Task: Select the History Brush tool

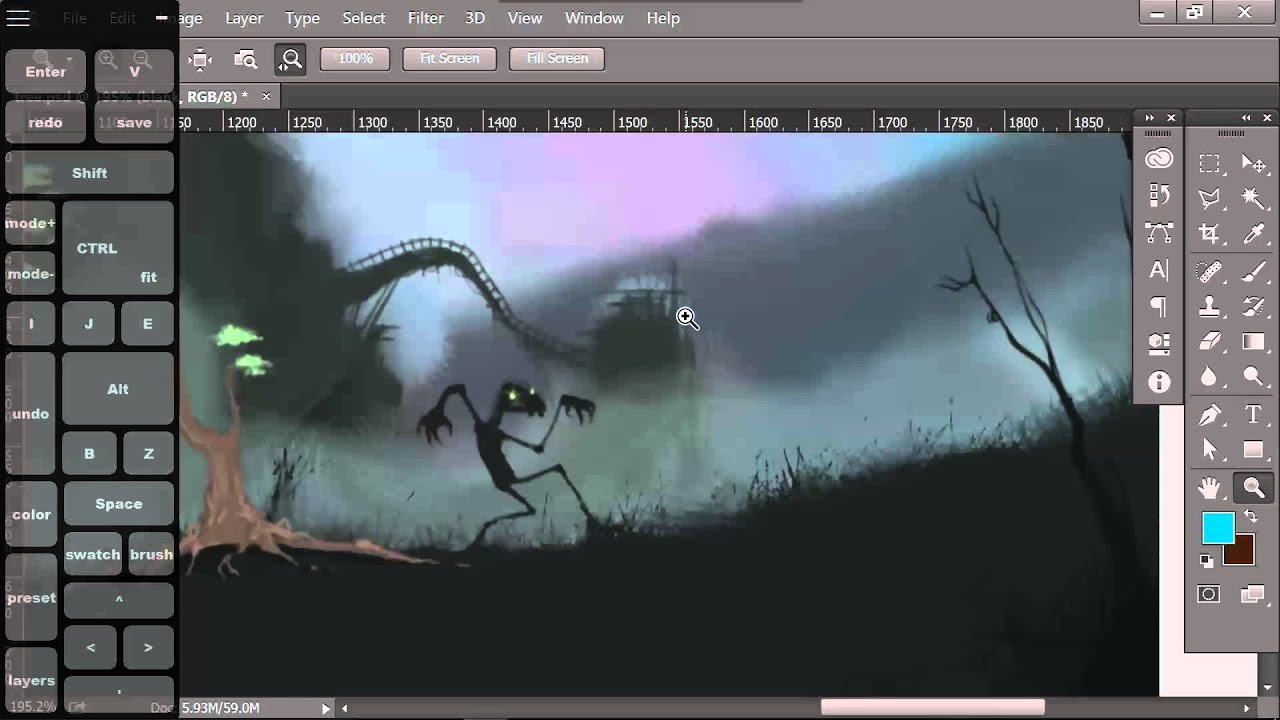Action: click(x=1253, y=306)
